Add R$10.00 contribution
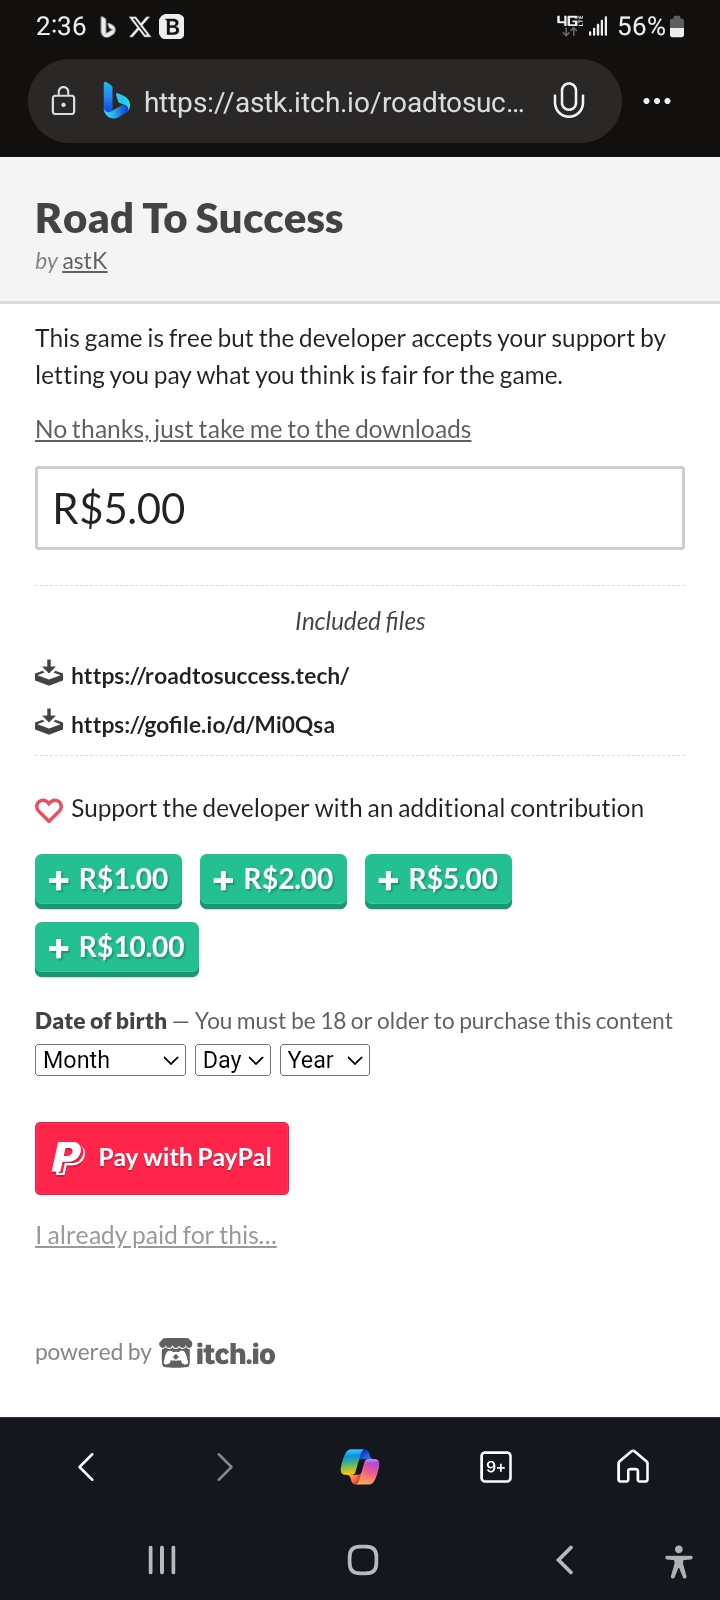Screen dimensions: 720x1600 tap(116, 947)
